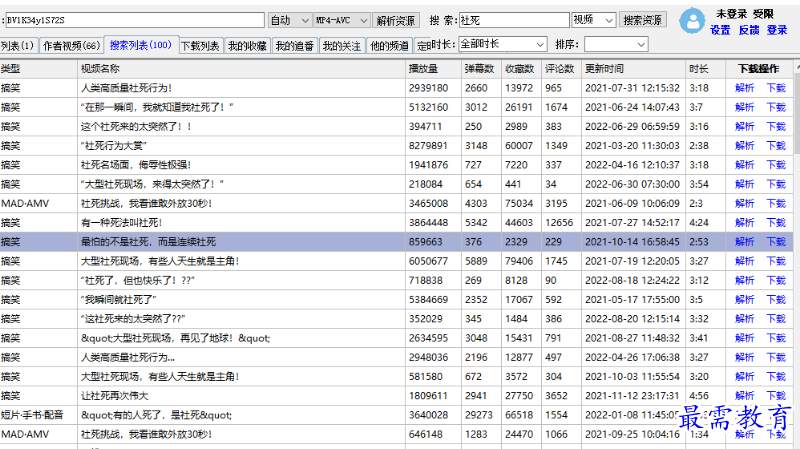Click 解析 for 社死名场面 row
800x449 pixels.
coord(744,165)
